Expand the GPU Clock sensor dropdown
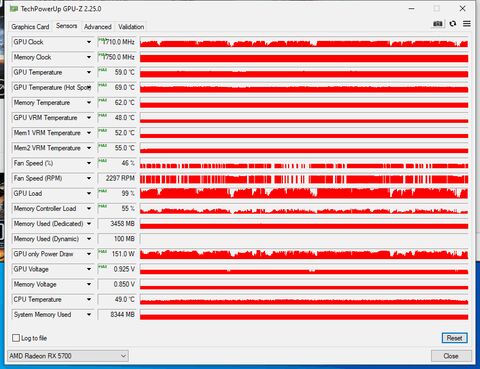480x369 pixels. 89,42
